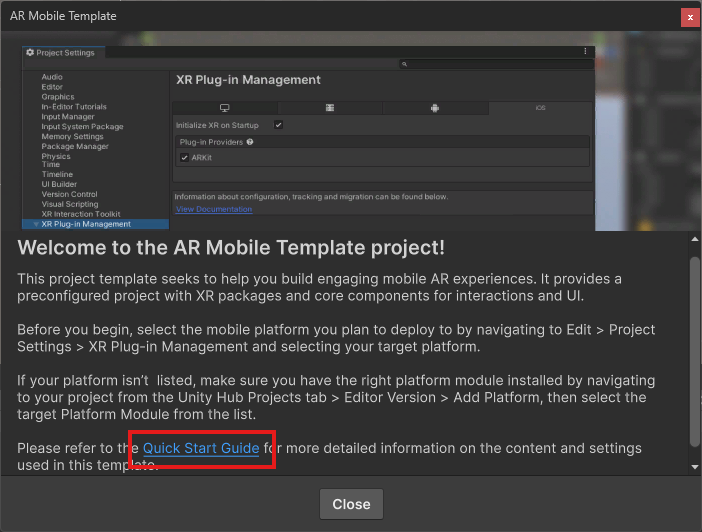Select the Android platform tab icon
Image resolution: width=702 pixels, height=532 pixels.
(x=435, y=108)
